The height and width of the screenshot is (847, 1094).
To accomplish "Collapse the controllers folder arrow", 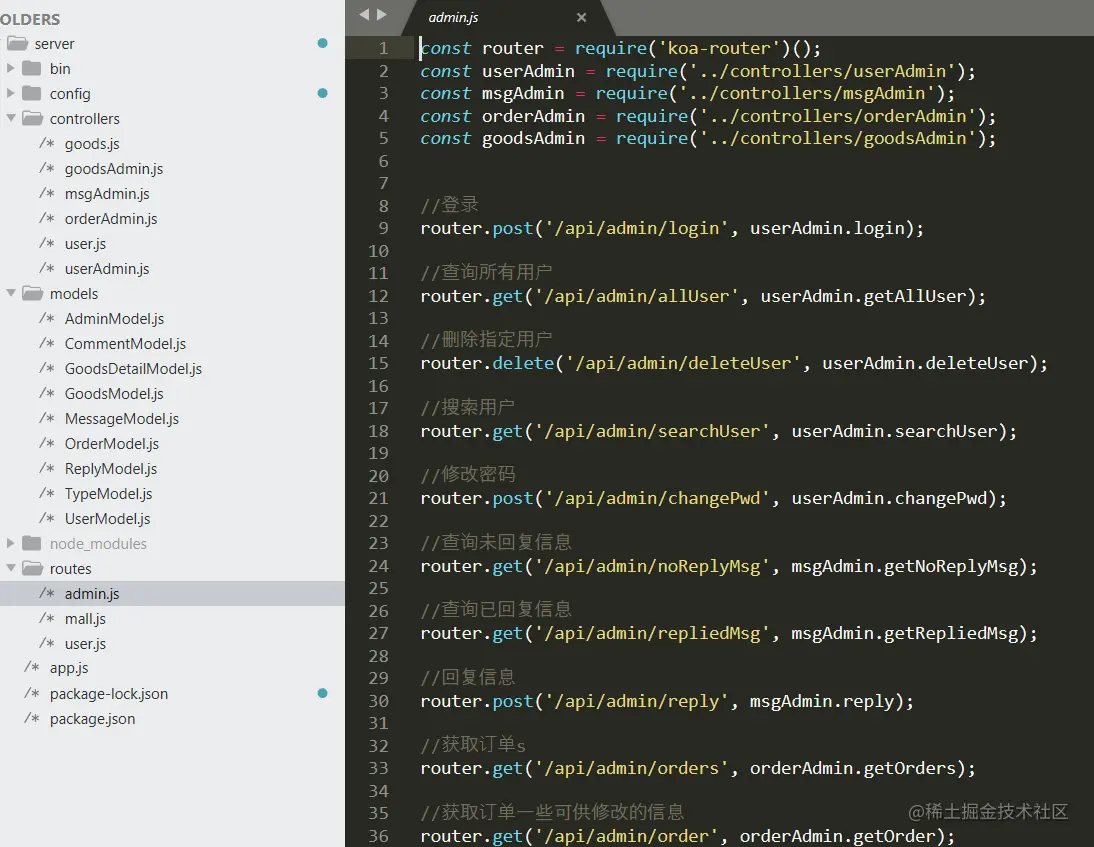I will pyautogui.click(x=10, y=118).
